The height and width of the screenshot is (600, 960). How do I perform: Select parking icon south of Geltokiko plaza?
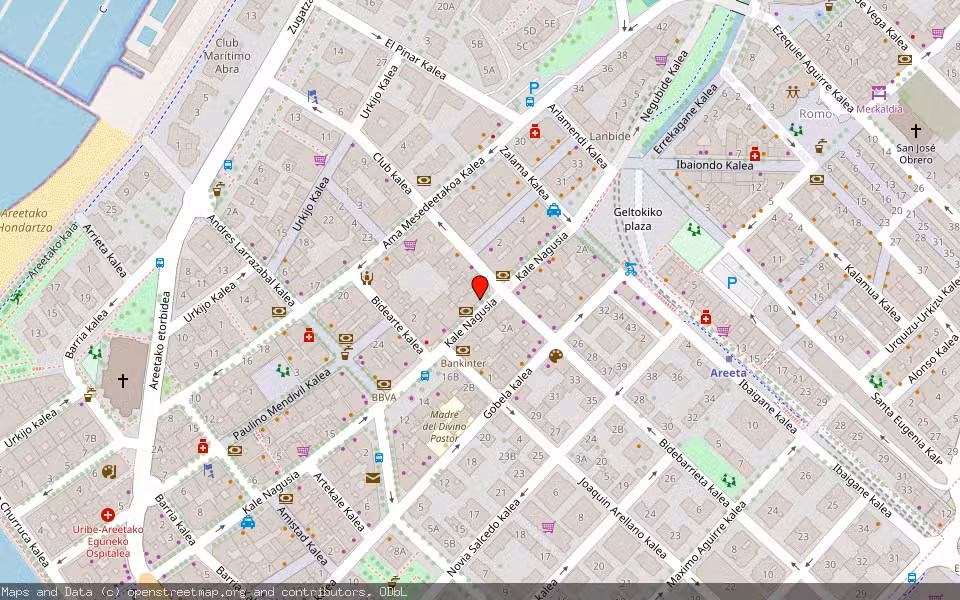[x=732, y=283]
